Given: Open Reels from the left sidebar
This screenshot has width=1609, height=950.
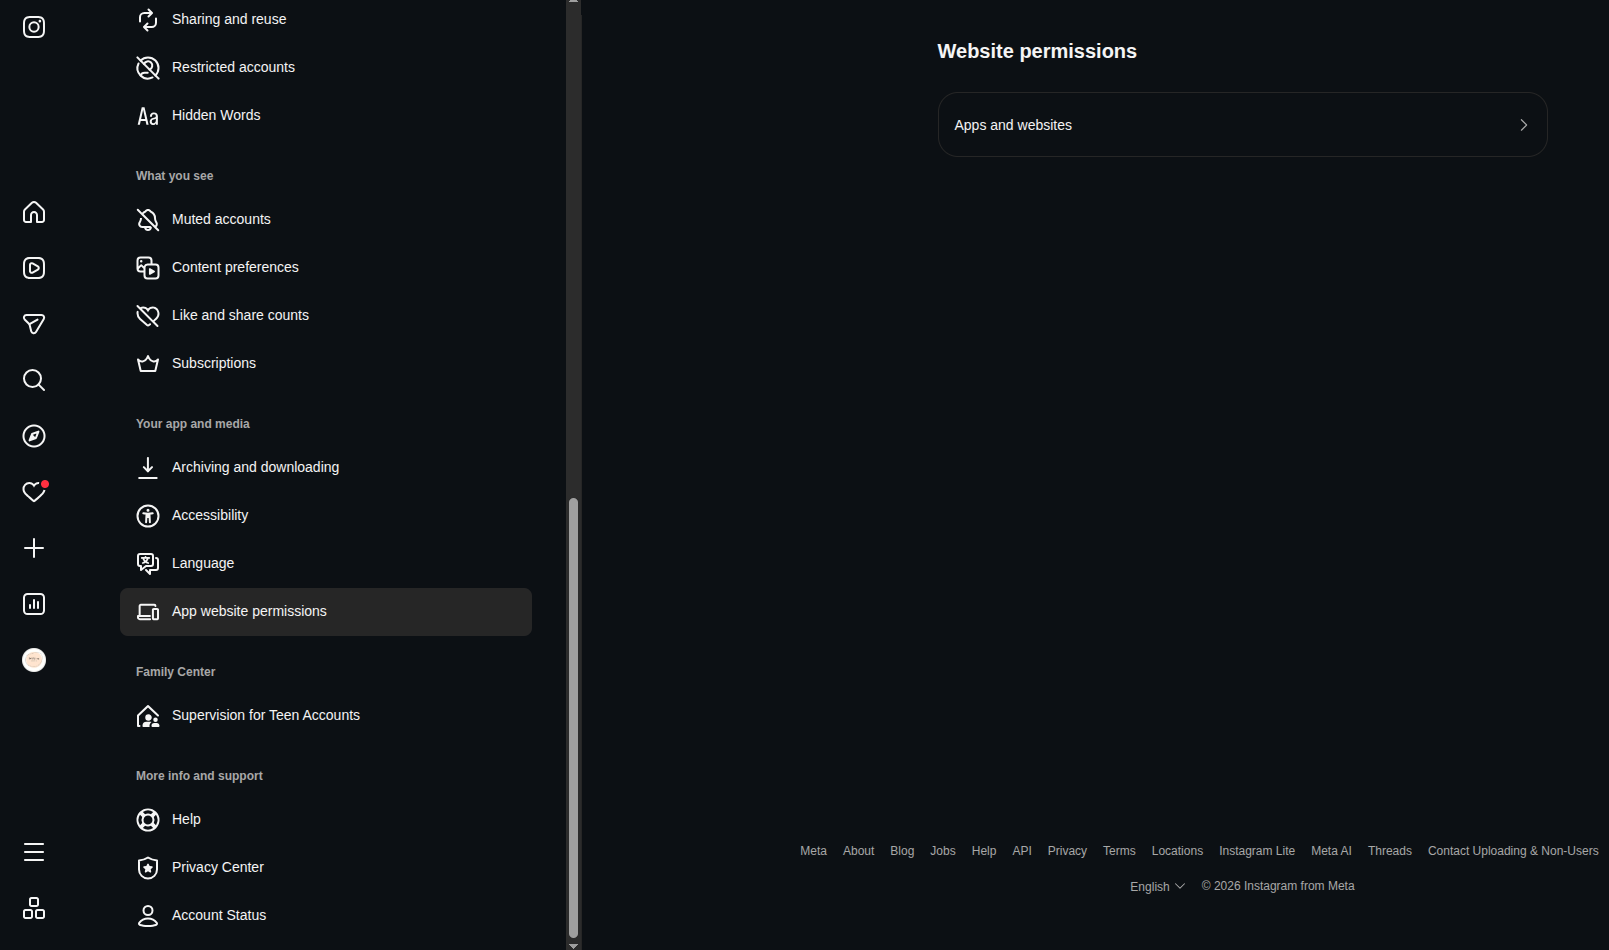Looking at the screenshot, I should click(x=34, y=268).
